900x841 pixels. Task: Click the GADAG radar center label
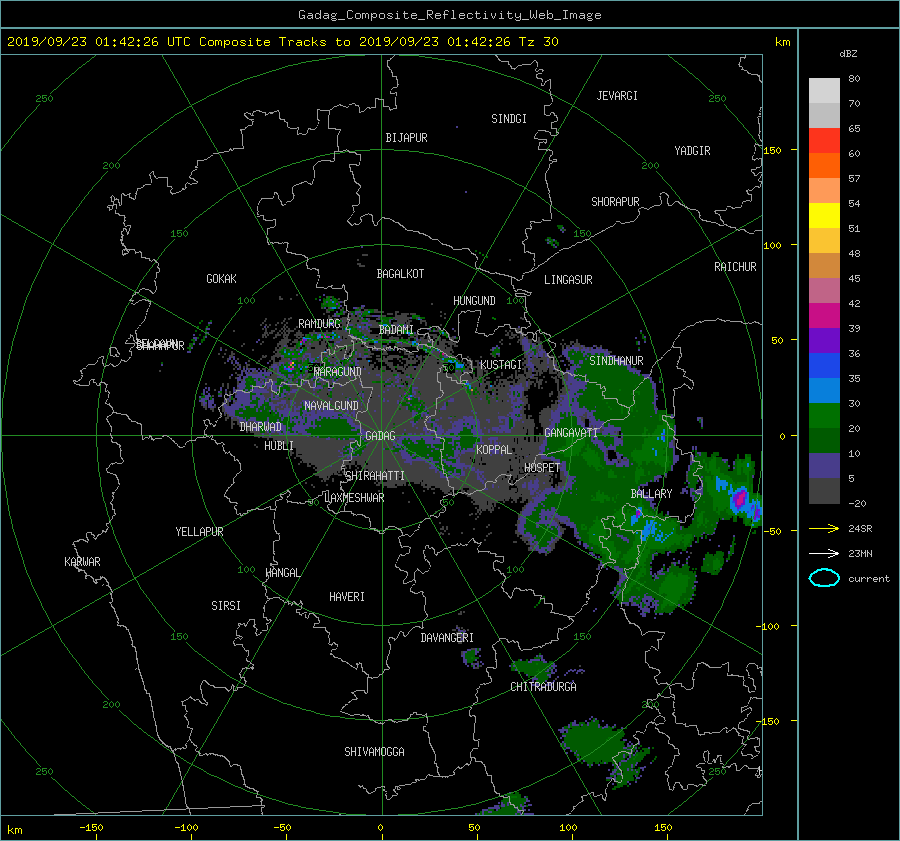(380, 436)
